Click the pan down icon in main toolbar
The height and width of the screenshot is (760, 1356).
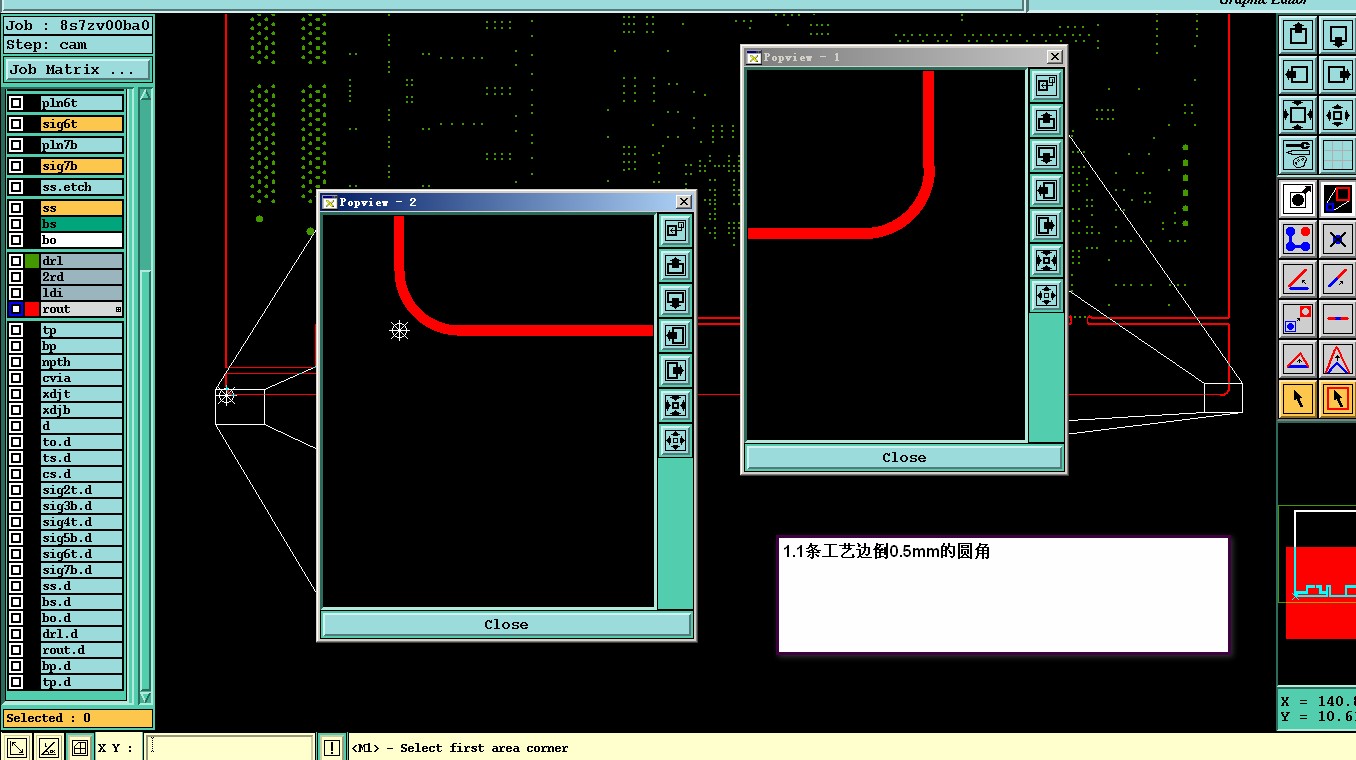tap(1338, 35)
